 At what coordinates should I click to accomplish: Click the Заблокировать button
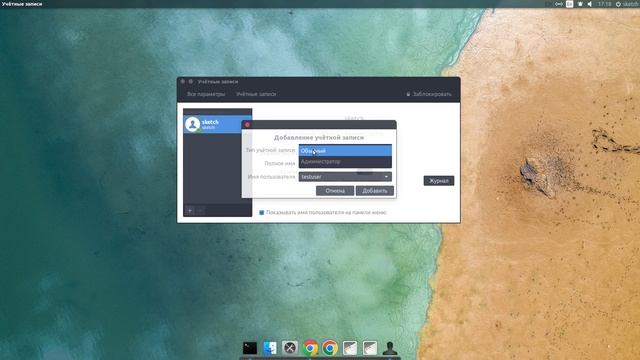pyautogui.click(x=429, y=94)
